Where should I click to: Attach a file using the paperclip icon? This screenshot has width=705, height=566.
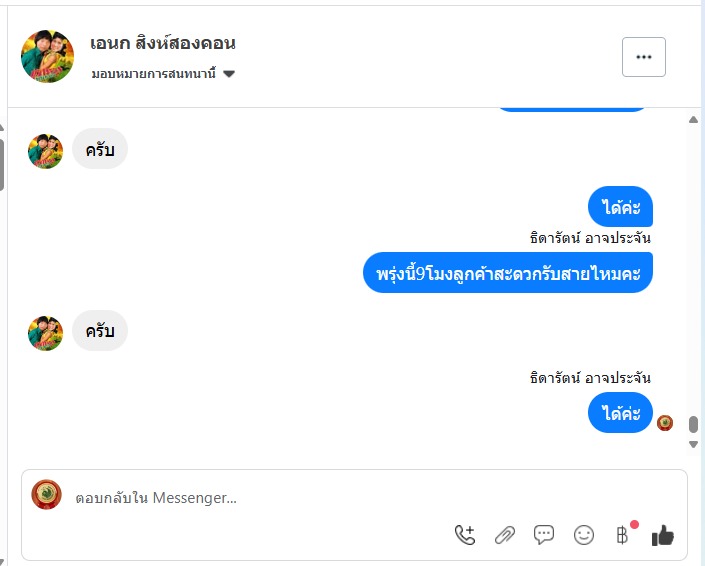point(505,535)
